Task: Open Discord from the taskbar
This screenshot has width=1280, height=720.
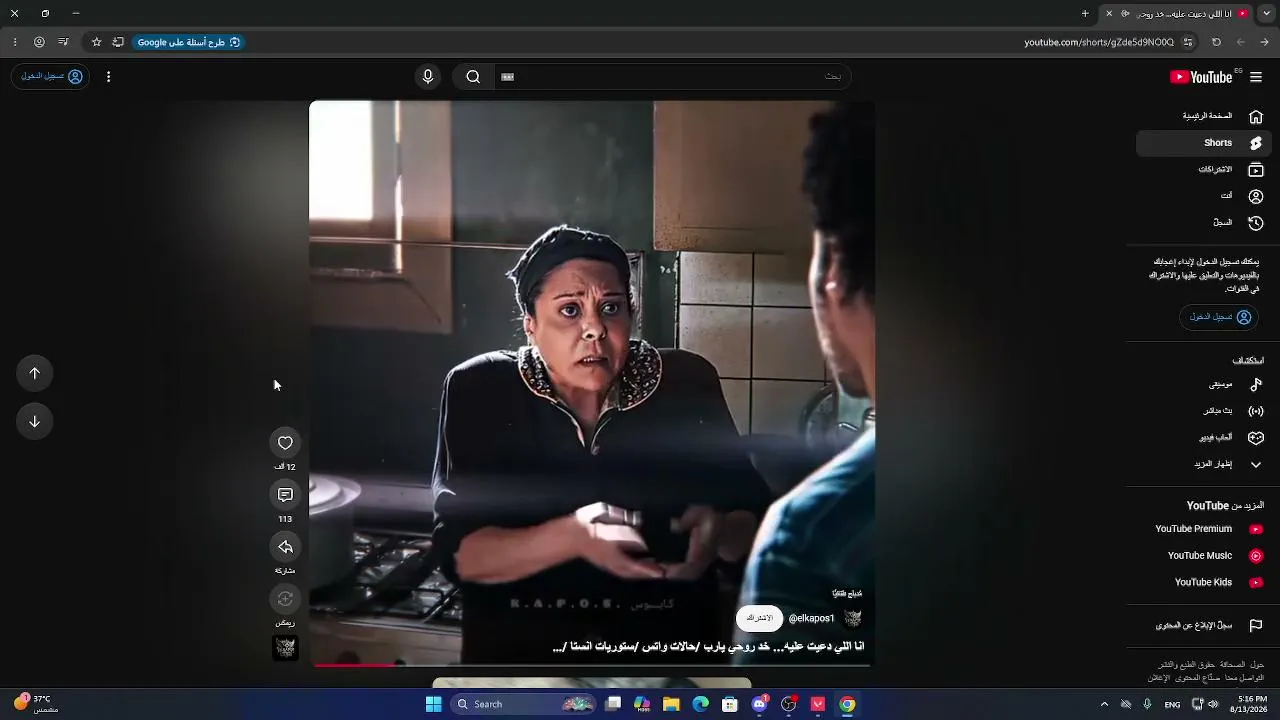Action: (x=759, y=704)
